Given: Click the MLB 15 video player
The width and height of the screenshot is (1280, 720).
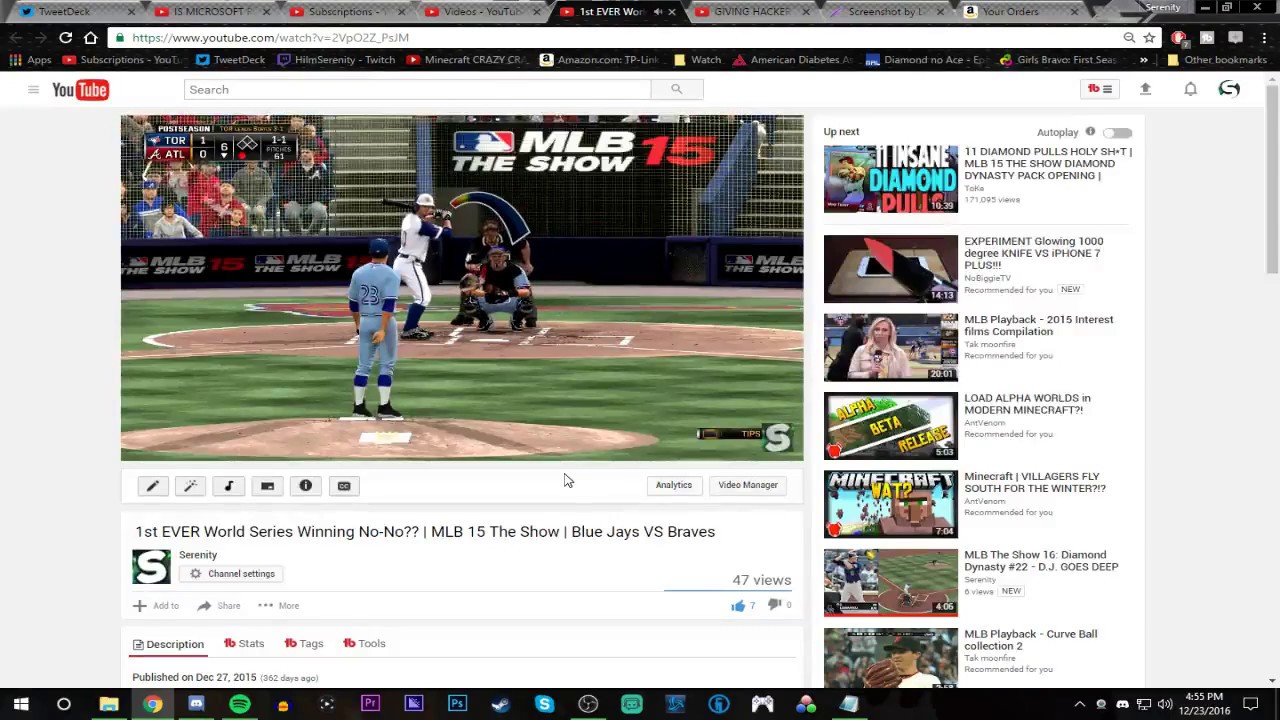Looking at the screenshot, I should click(462, 288).
